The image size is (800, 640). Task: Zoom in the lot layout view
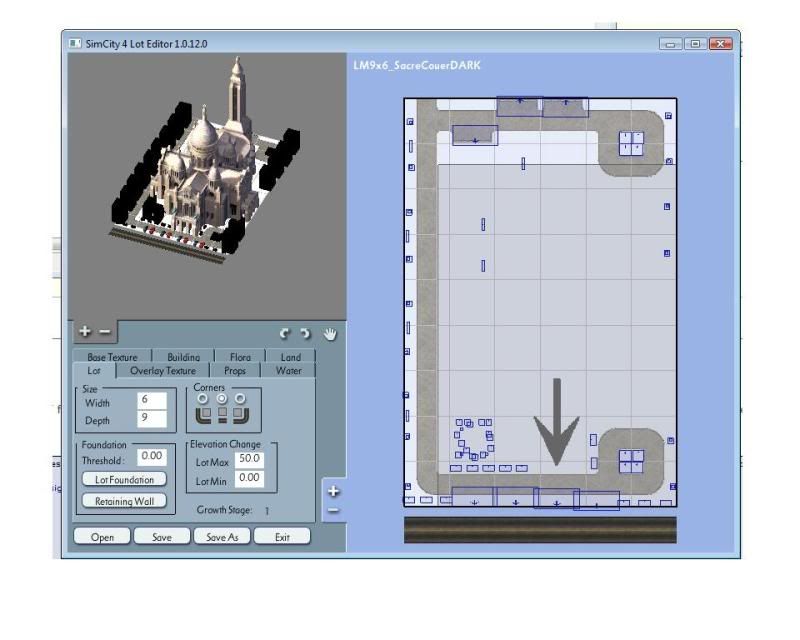[x=334, y=491]
